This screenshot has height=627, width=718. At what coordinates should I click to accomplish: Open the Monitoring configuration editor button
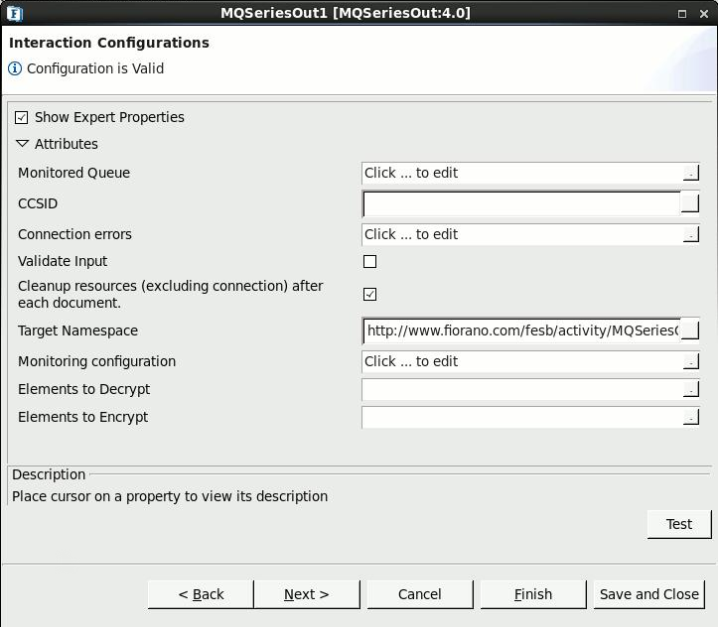691,361
